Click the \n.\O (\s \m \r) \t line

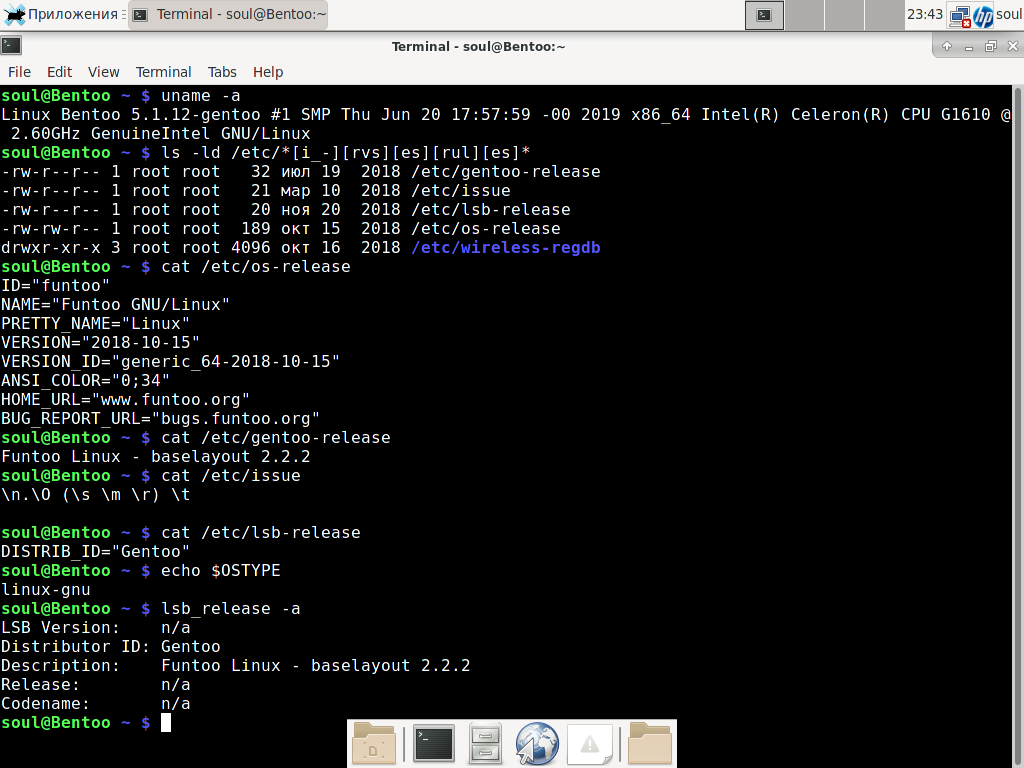95,494
